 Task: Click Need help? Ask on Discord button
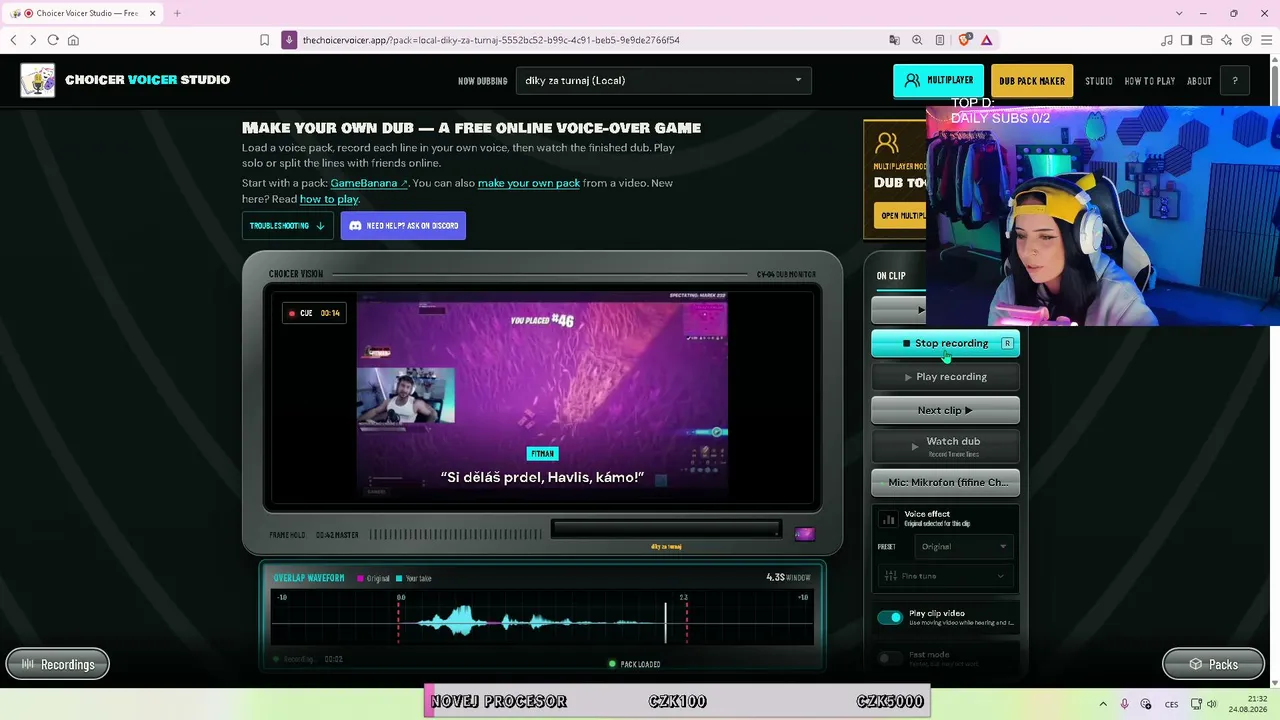click(403, 226)
